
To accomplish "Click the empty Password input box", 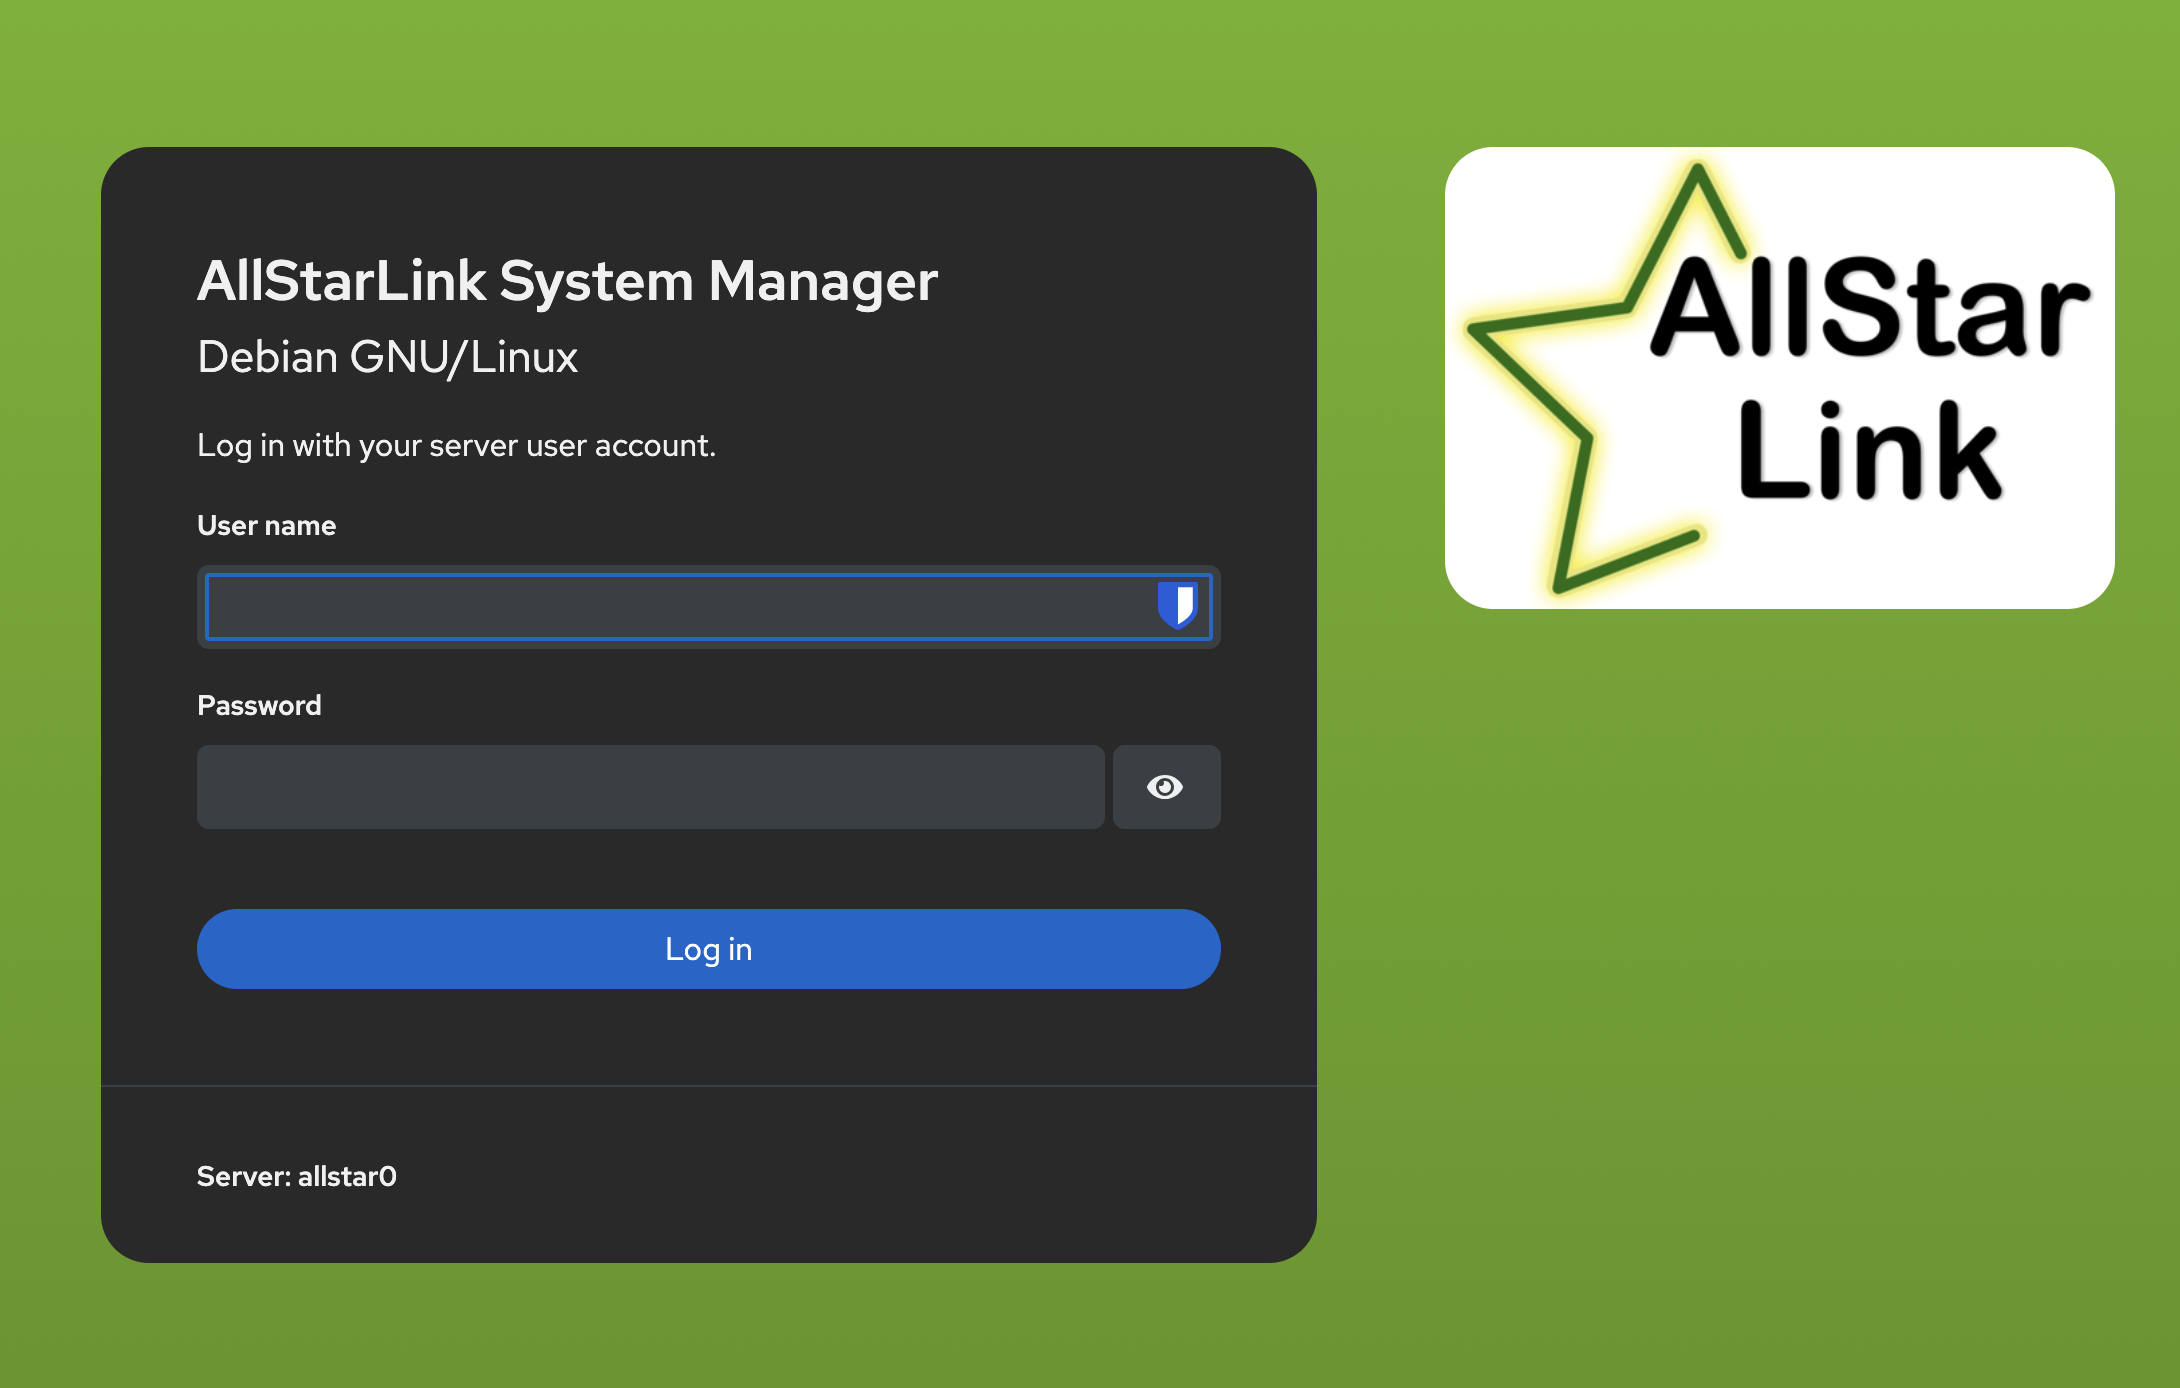I will click(x=650, y=787).
